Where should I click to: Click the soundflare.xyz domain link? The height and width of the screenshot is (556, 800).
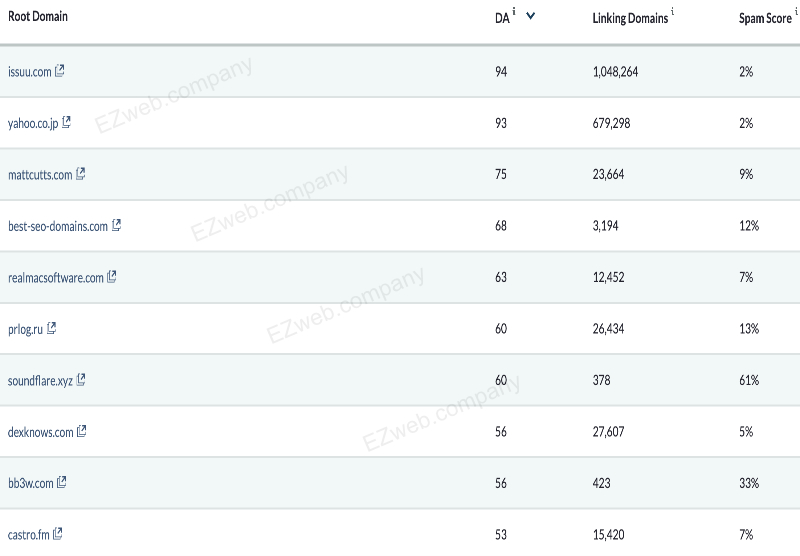tap(40, 381)
